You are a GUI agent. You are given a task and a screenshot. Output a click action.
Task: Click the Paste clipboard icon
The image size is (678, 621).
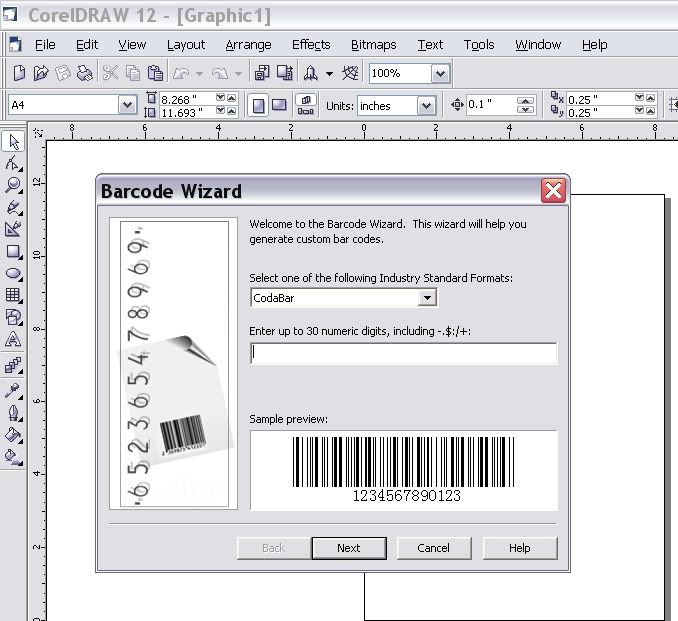(x=155, y=73)
